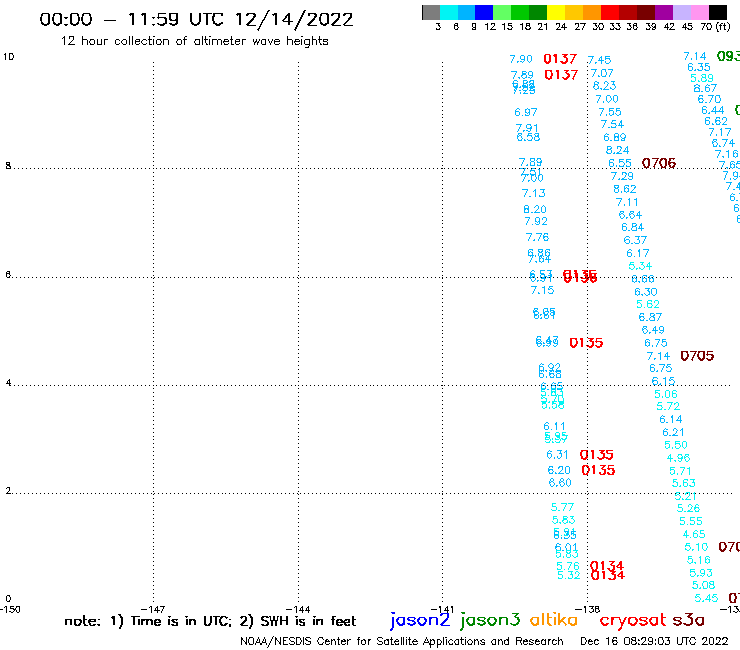Select the pink legend swatch
Screen dimensions: 740x650
699,12
